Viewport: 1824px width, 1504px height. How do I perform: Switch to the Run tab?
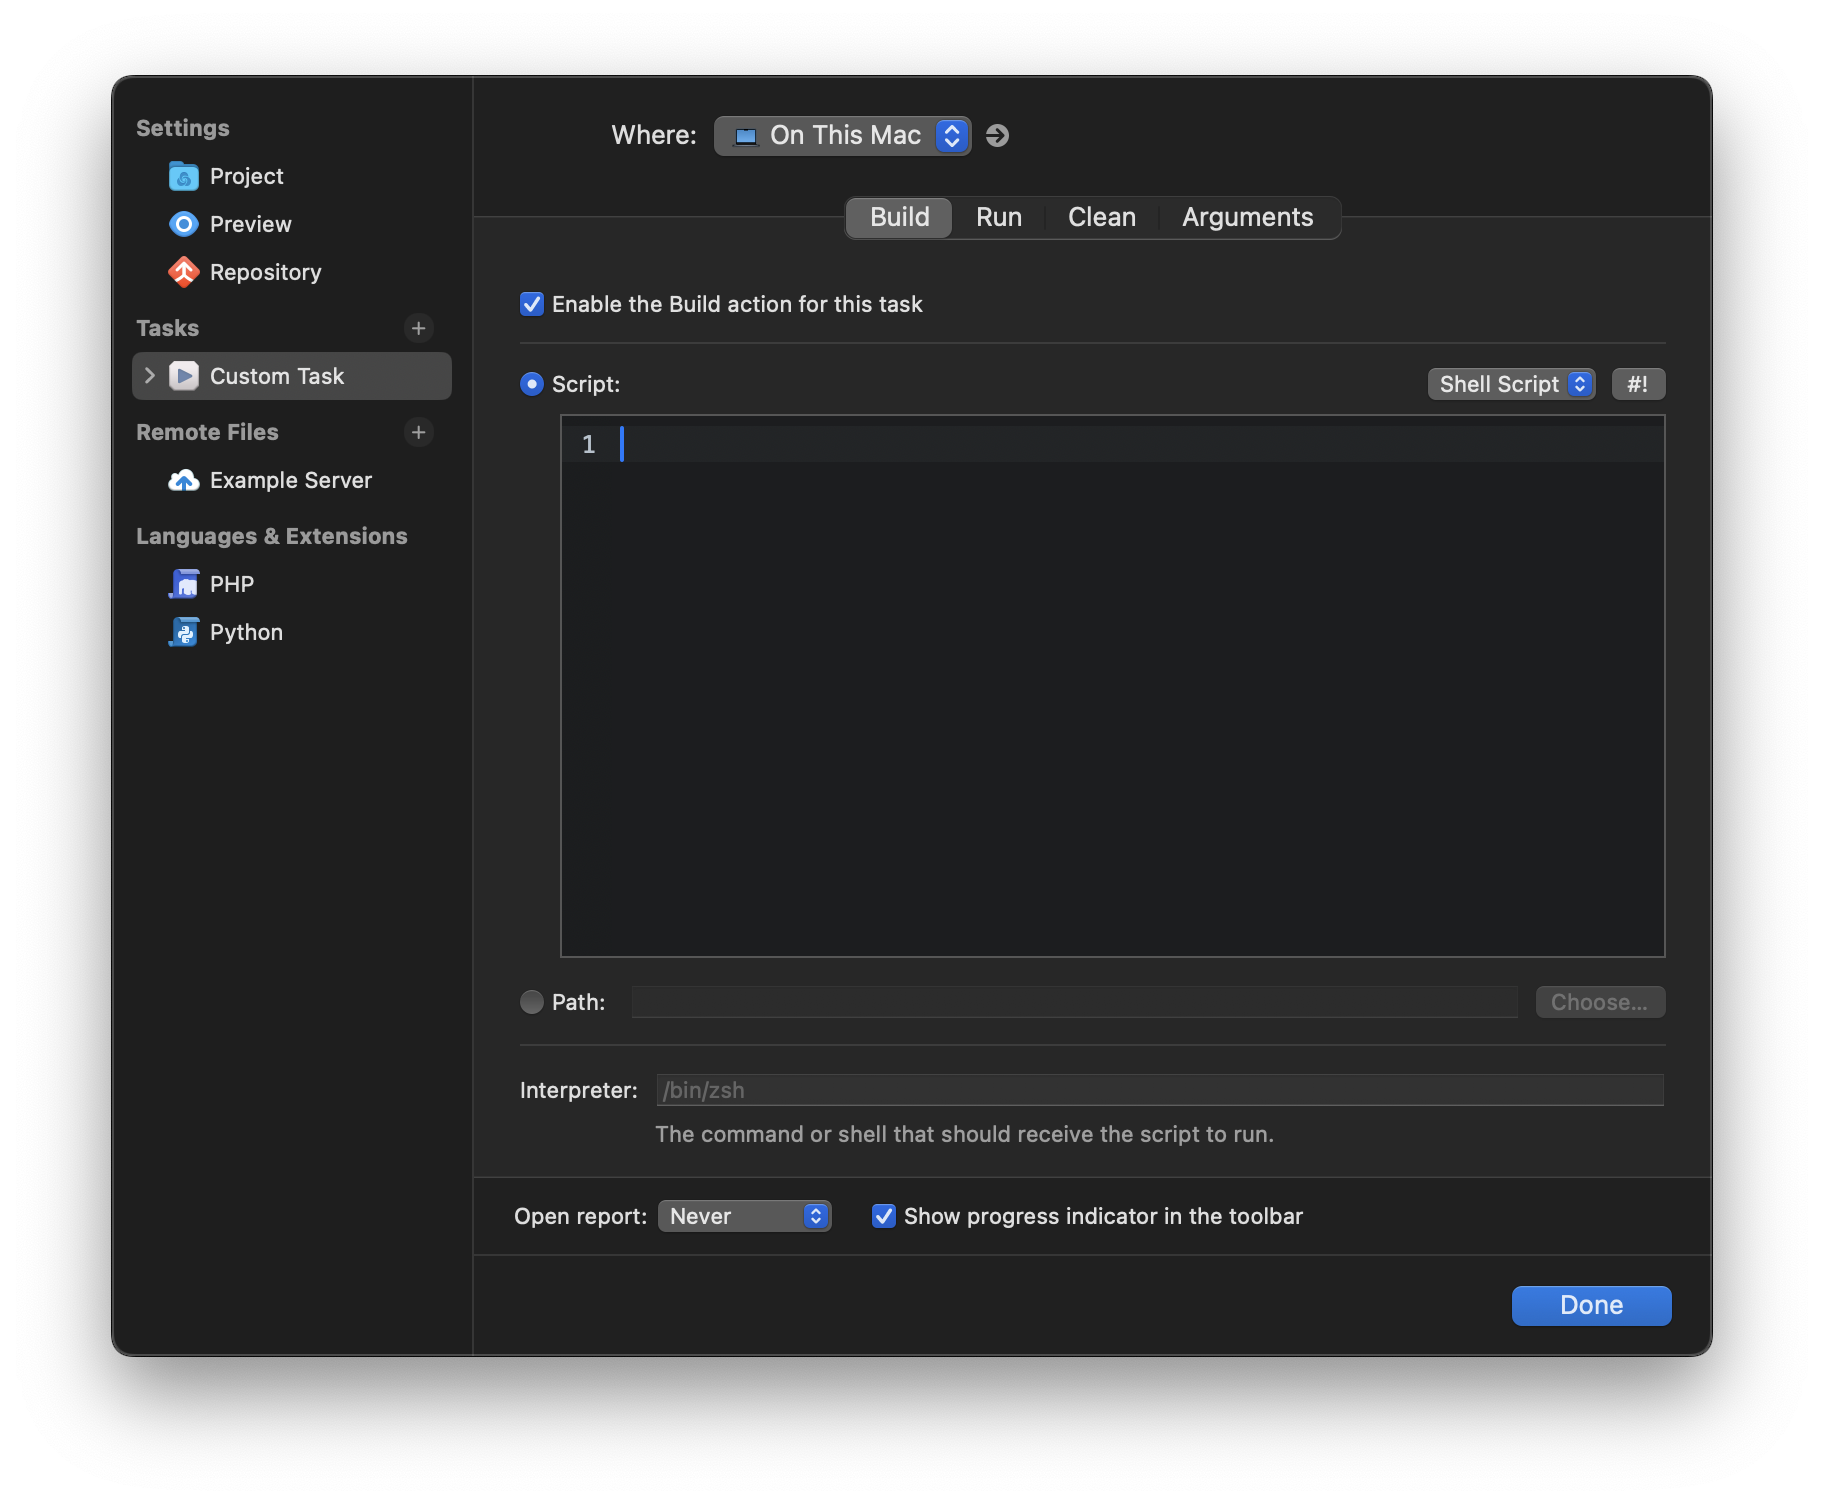point(998,217)
